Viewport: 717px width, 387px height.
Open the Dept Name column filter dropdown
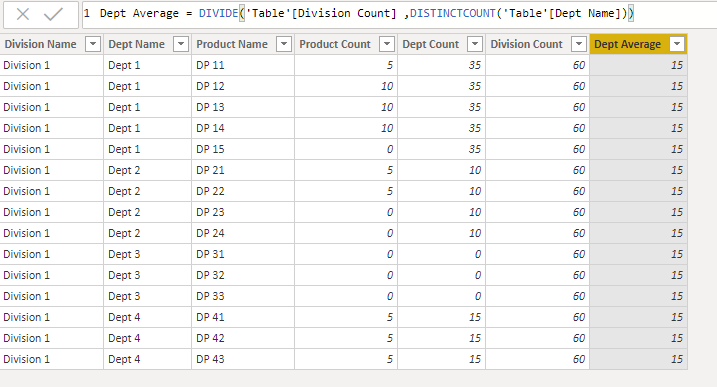[181, 44]
